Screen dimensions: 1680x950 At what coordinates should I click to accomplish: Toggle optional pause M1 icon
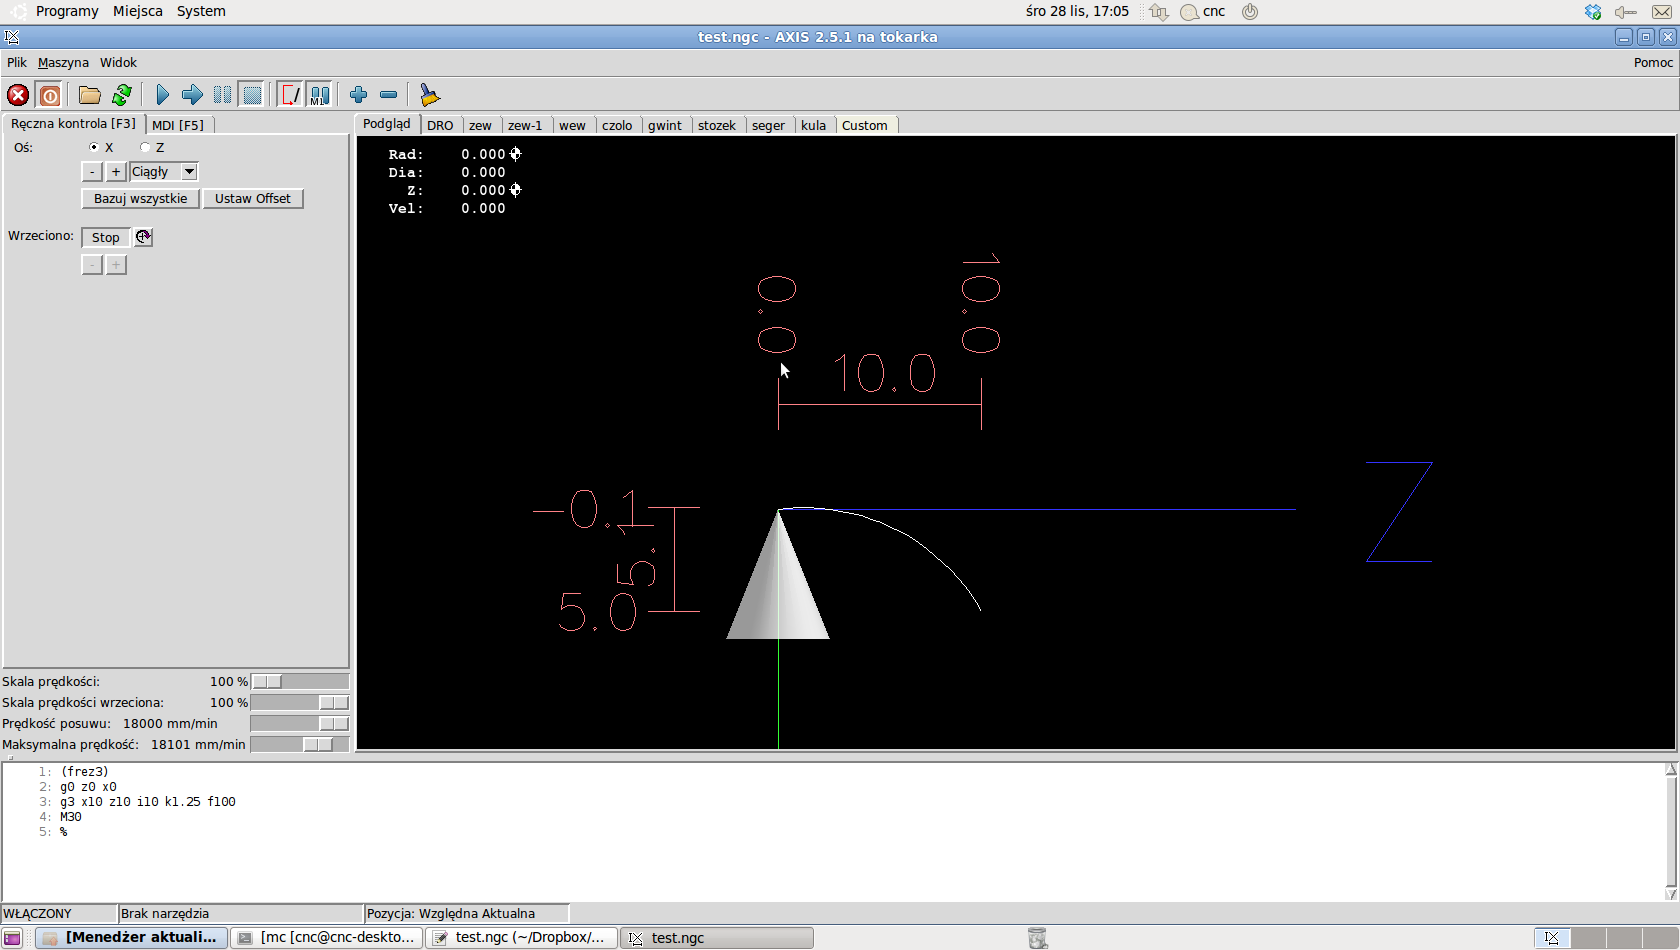point(319,95)
